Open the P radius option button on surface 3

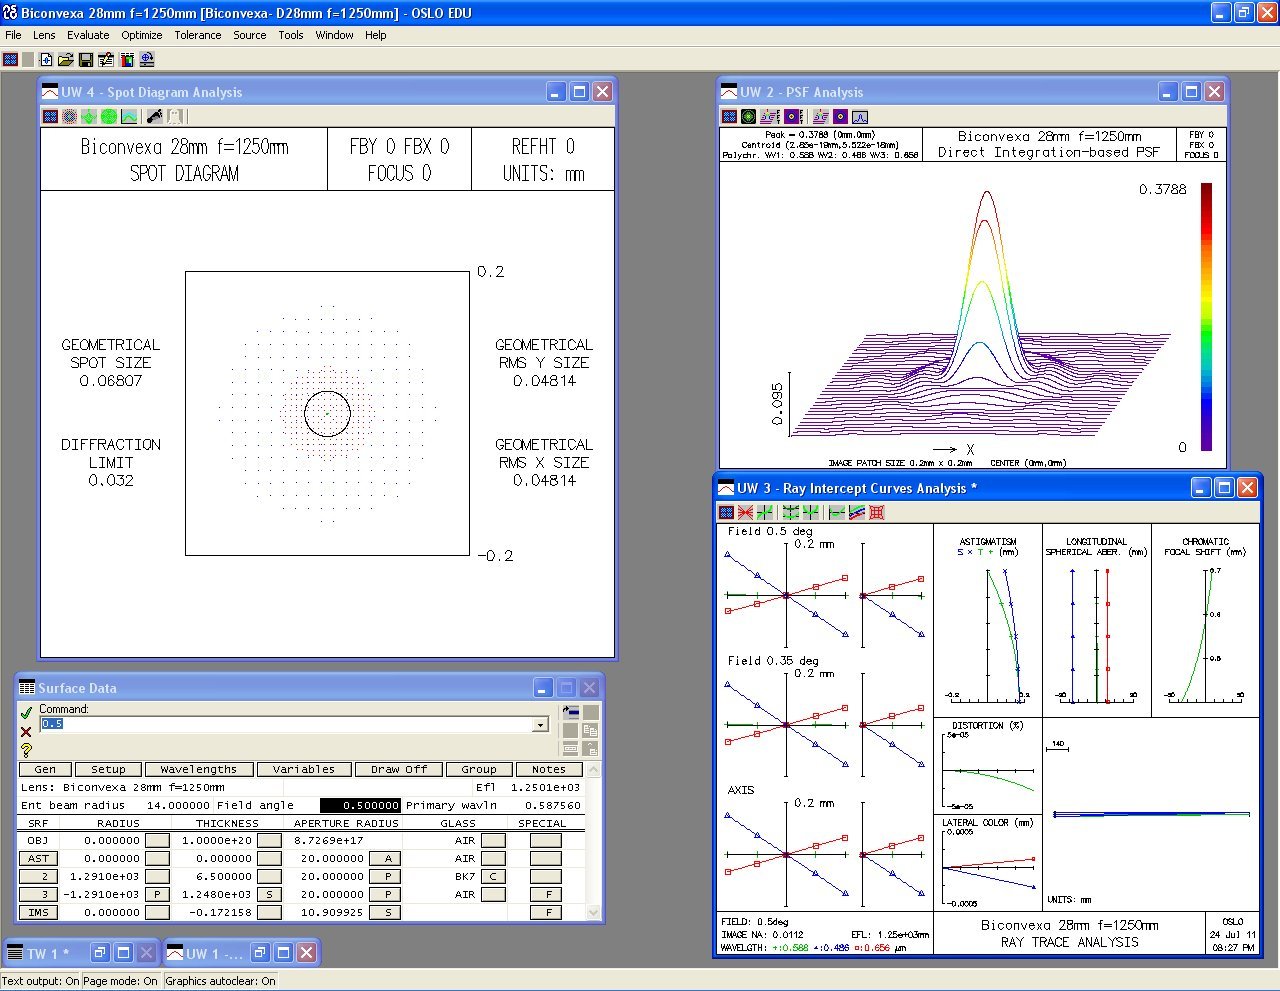pyautogui.click(x=157, y=894)
